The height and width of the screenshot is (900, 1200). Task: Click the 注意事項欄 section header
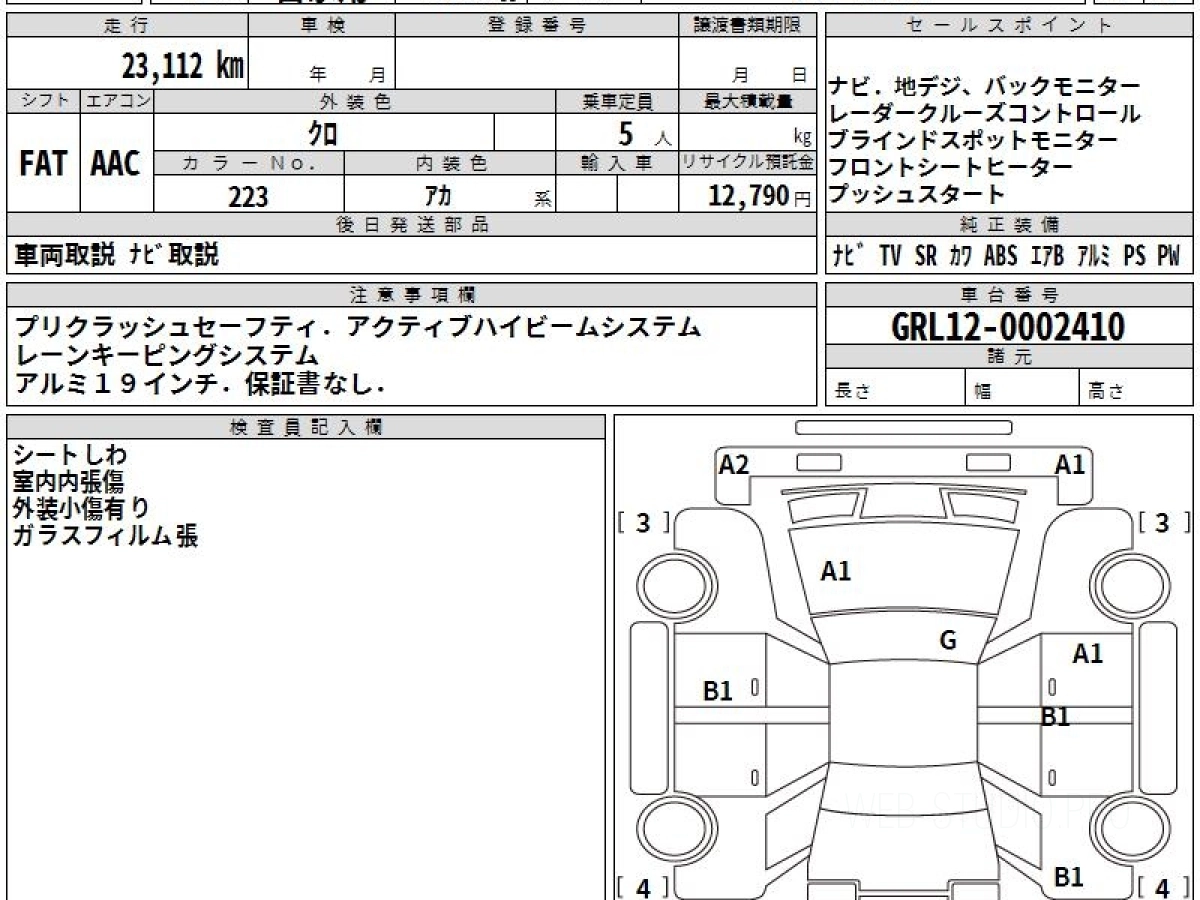coord(412,295)
